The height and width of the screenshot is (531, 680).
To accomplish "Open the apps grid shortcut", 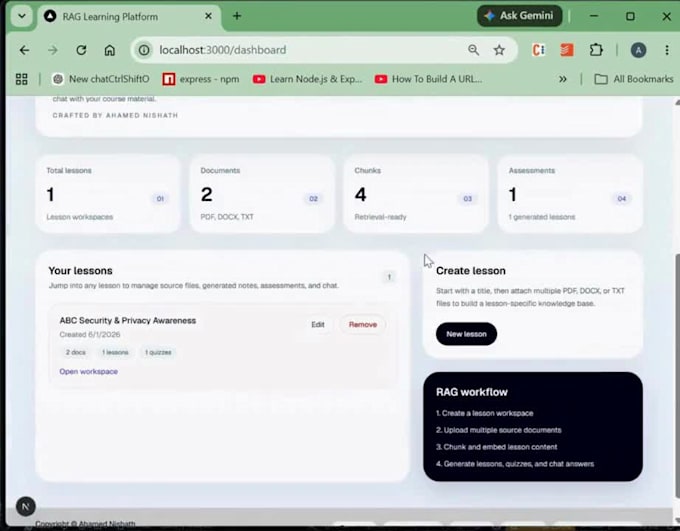I will [x=22, y=79].
